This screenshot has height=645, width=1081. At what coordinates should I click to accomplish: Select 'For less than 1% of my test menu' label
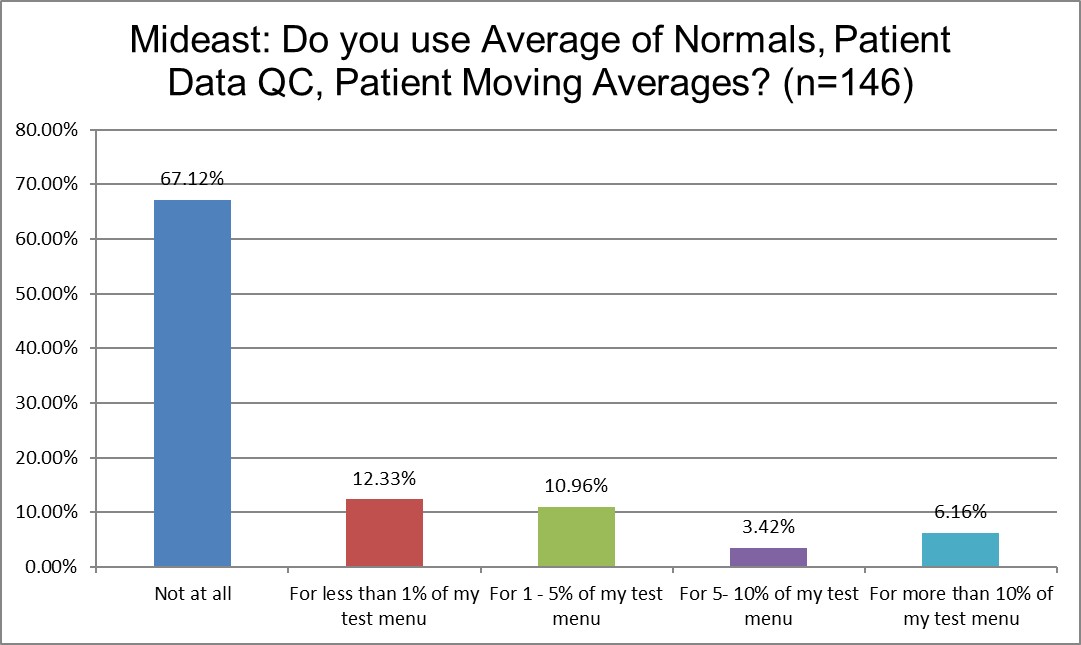click(385, 606)
